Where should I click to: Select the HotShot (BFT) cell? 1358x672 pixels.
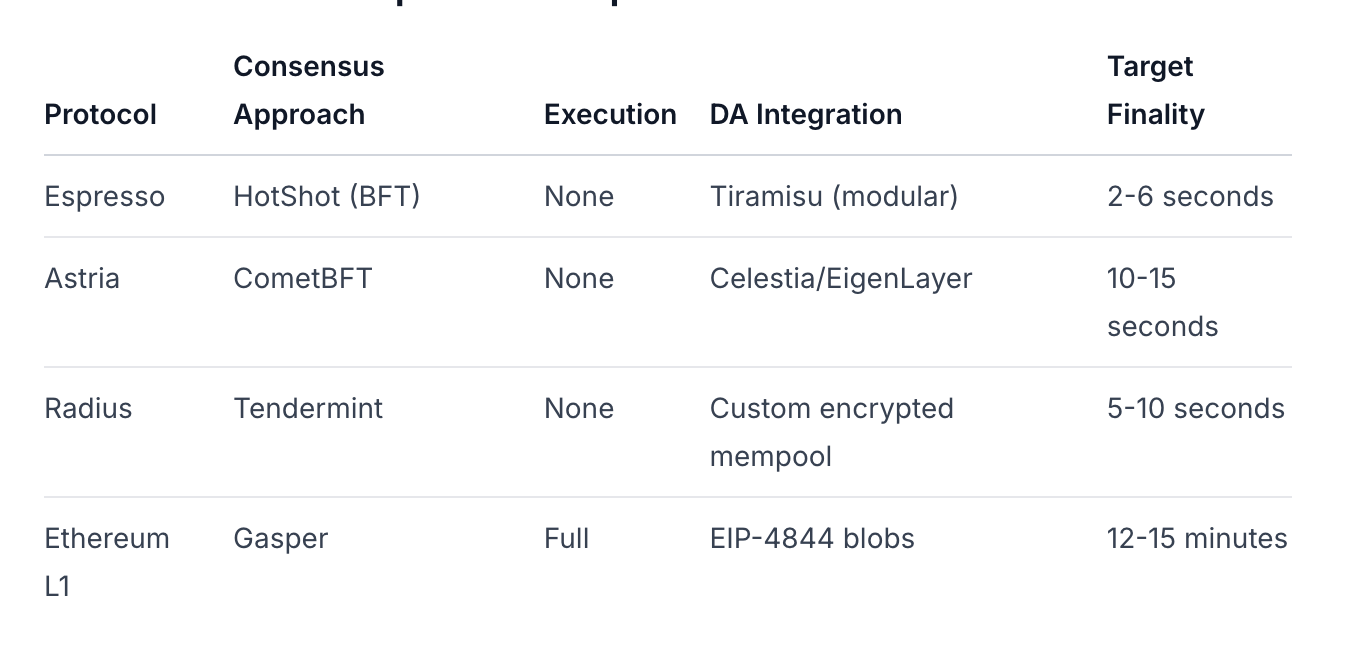pos(326,197)
